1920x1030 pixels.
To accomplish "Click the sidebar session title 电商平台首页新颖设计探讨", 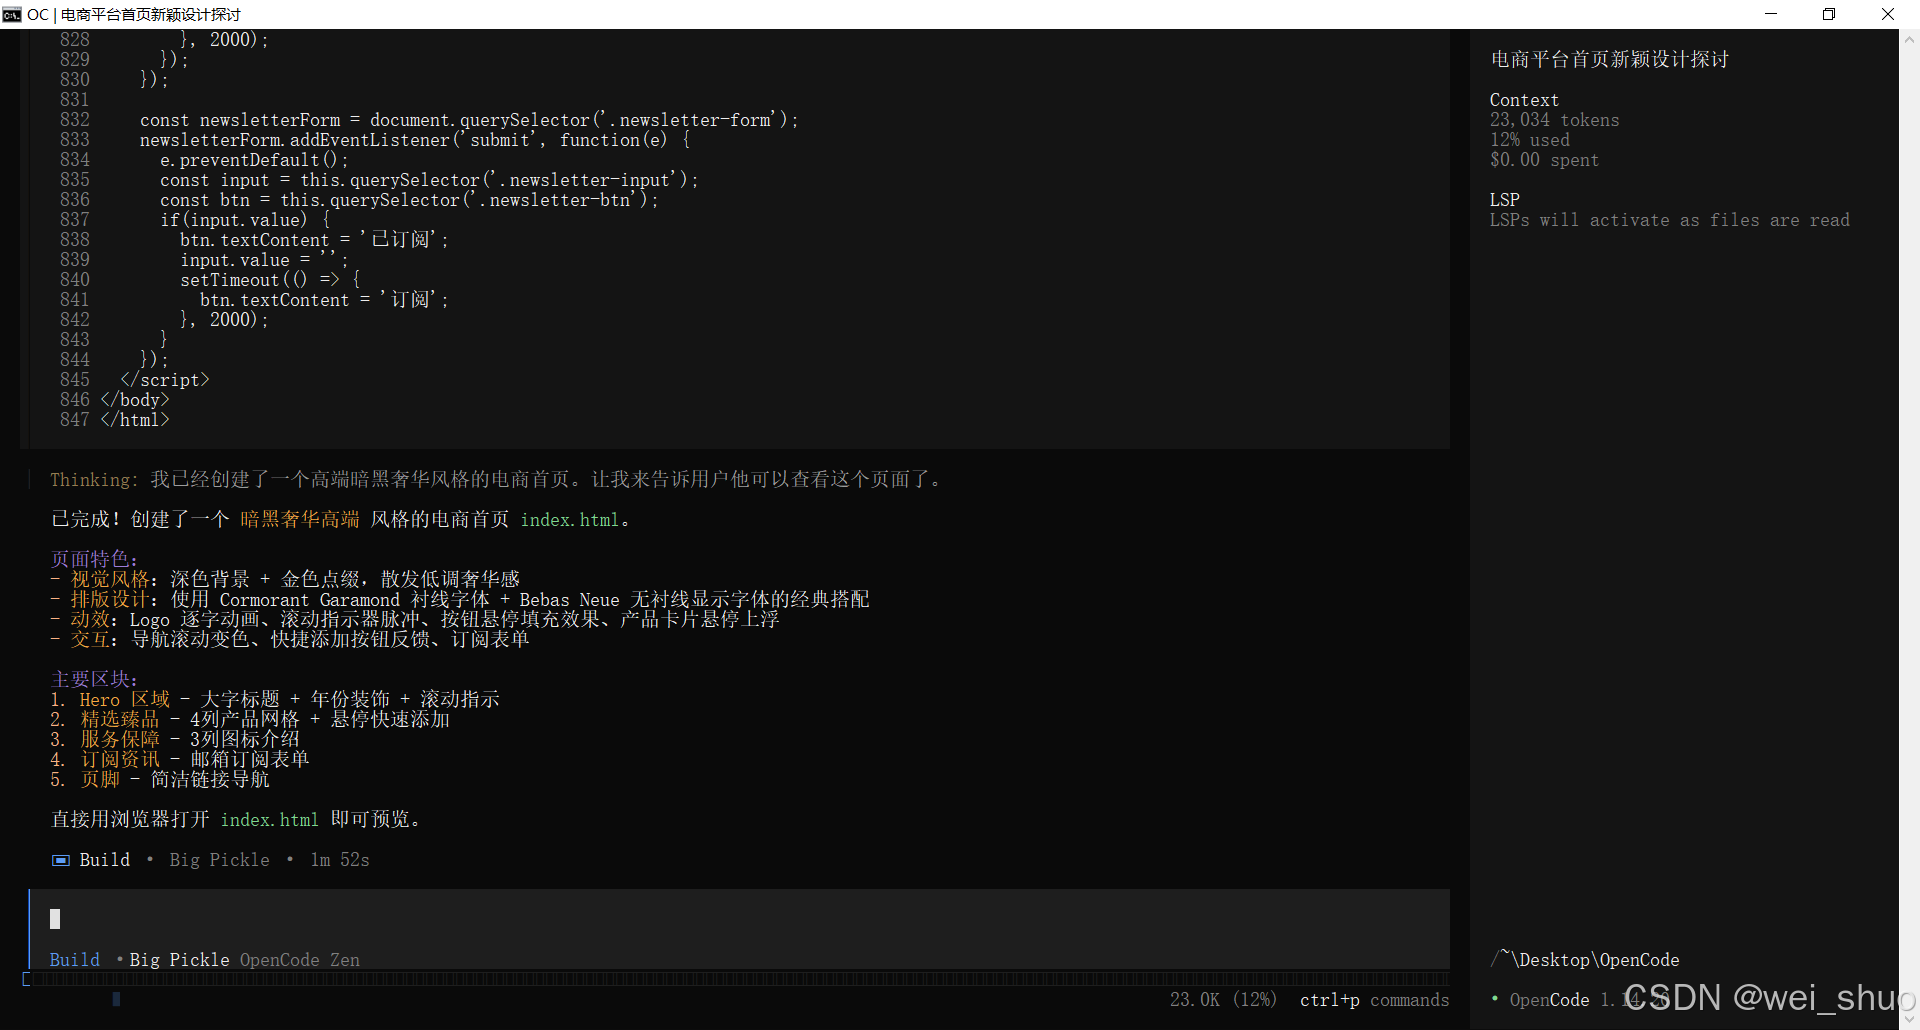I will (1610, 60).
